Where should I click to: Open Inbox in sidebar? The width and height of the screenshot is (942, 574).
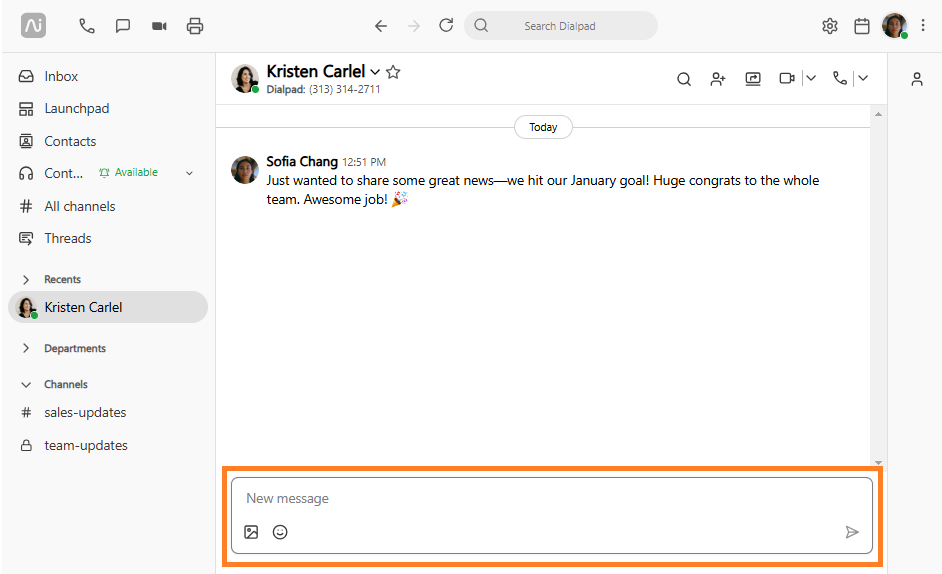[x=48, y=76]
